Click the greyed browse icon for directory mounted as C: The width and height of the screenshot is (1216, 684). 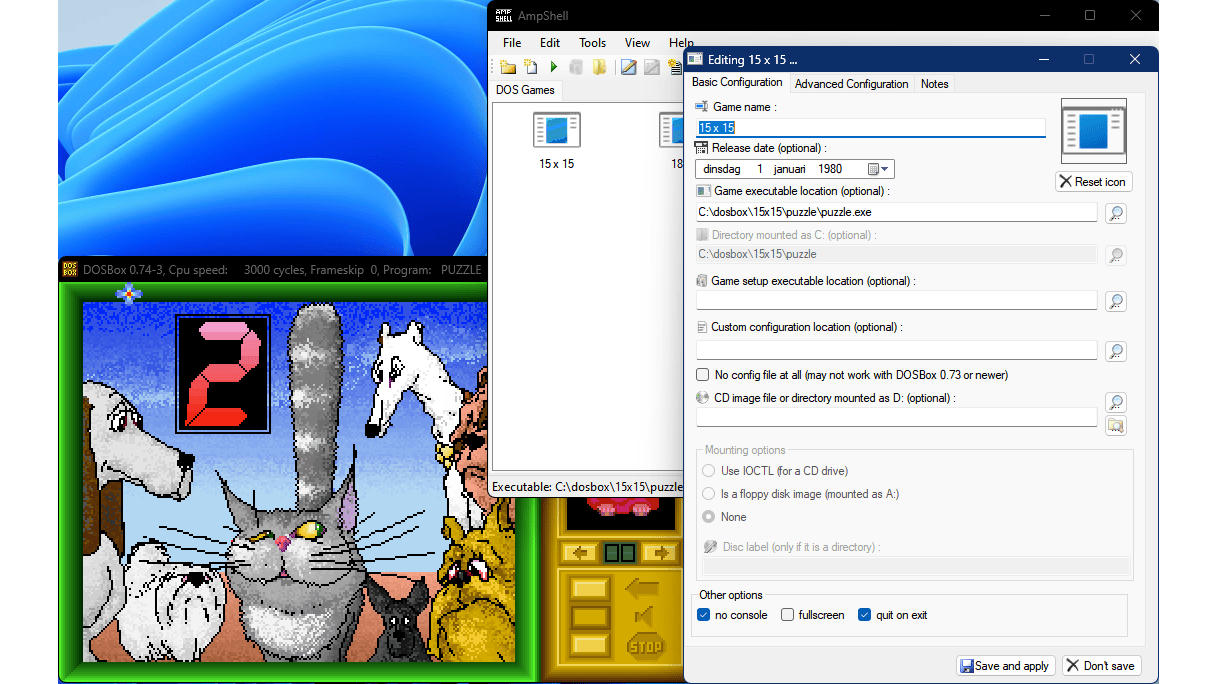point(1116,255)
